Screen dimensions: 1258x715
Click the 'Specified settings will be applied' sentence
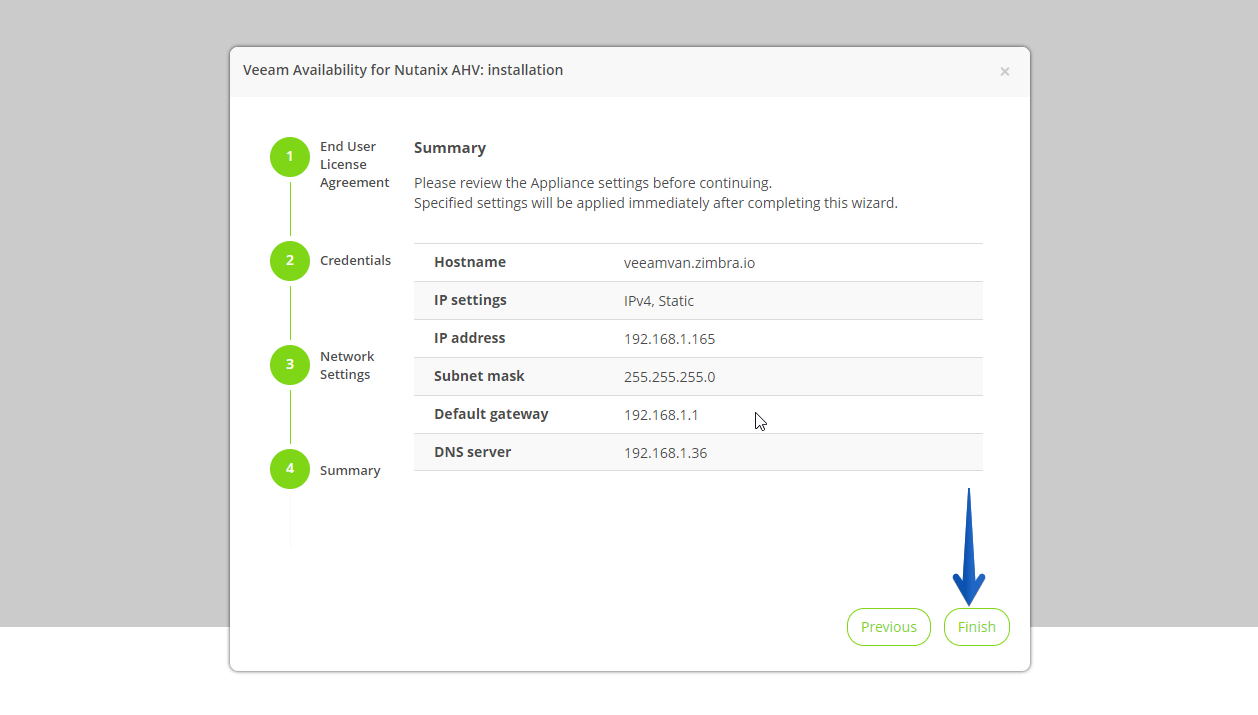pyautogui.click(x=656, y=203)
